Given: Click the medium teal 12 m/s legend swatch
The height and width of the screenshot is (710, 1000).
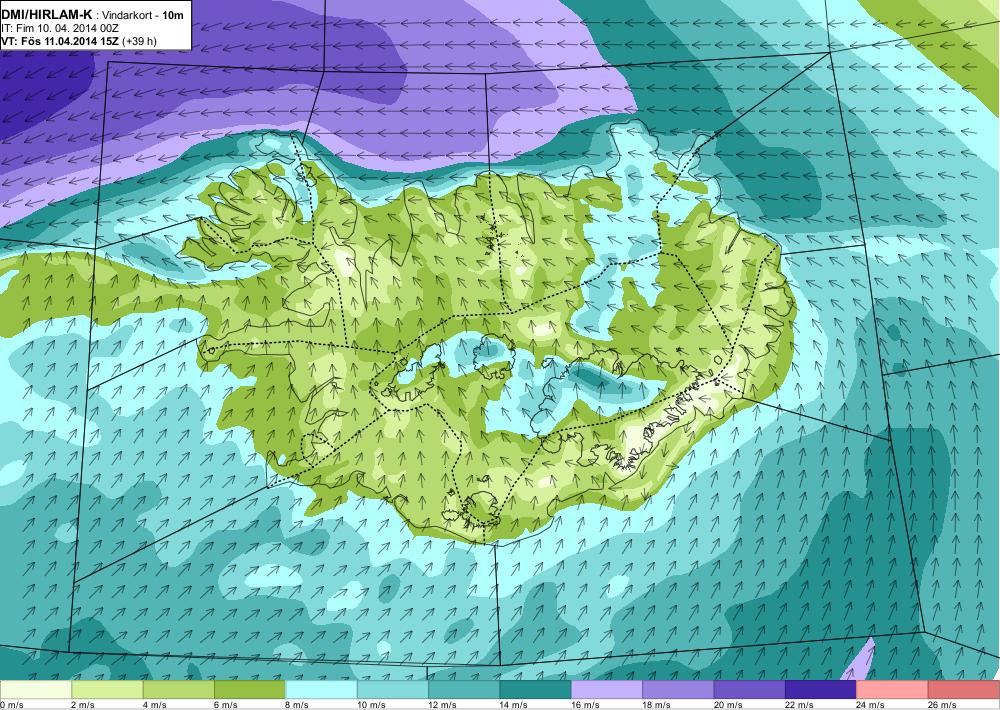Looking at the screenshot, I should (464, 690).
